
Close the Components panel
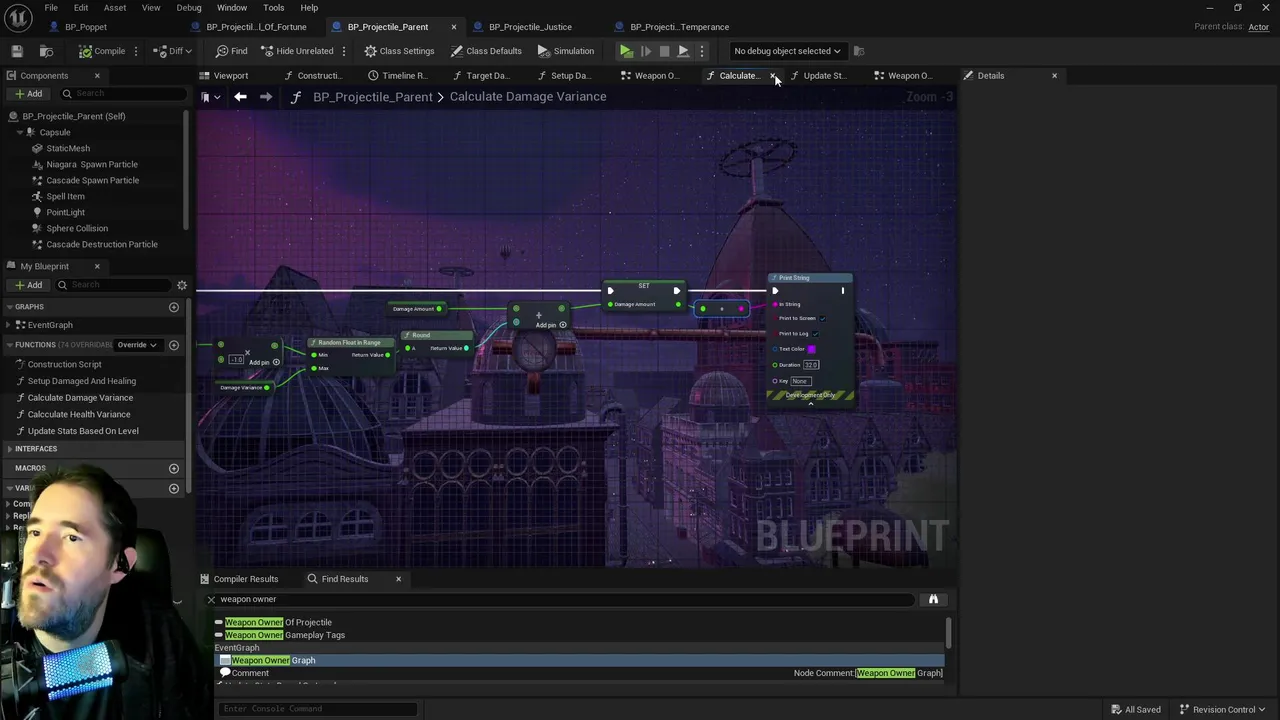click(97, 76)
